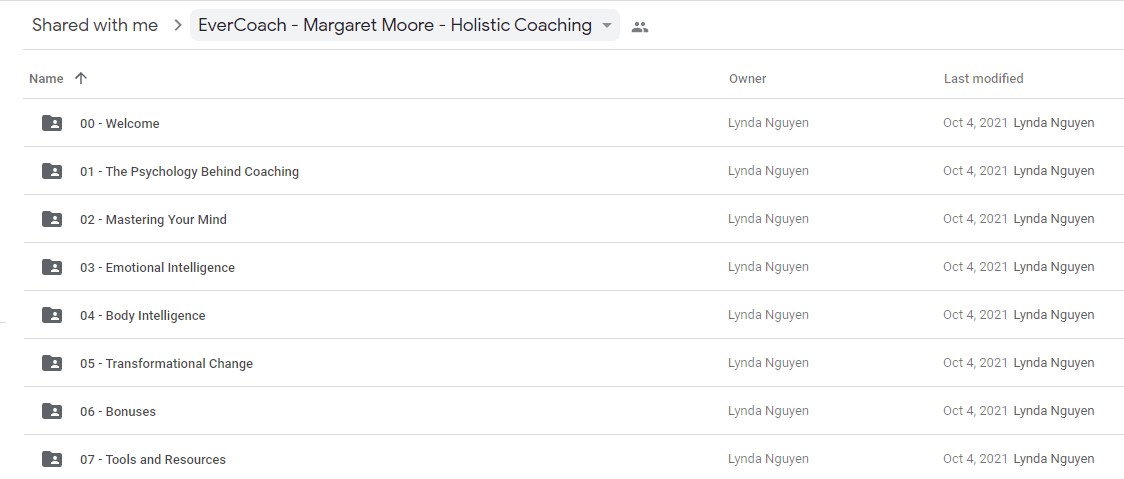
Task: Click the shared people icon next to folder title
Action: coord(639,27)
